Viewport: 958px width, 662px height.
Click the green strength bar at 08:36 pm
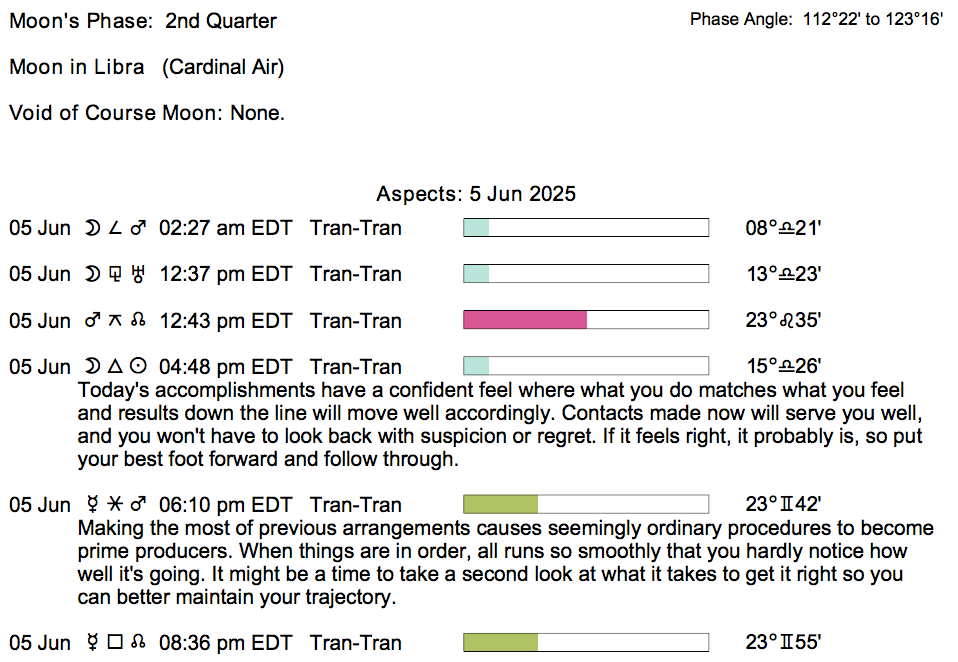coord(501,642)
